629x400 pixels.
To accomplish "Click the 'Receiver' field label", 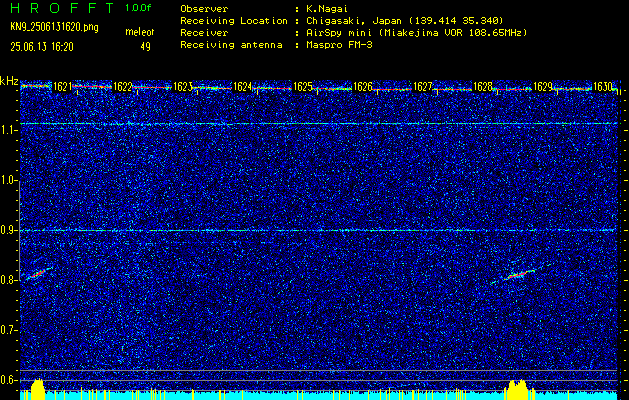I will (x=204, y=32).
